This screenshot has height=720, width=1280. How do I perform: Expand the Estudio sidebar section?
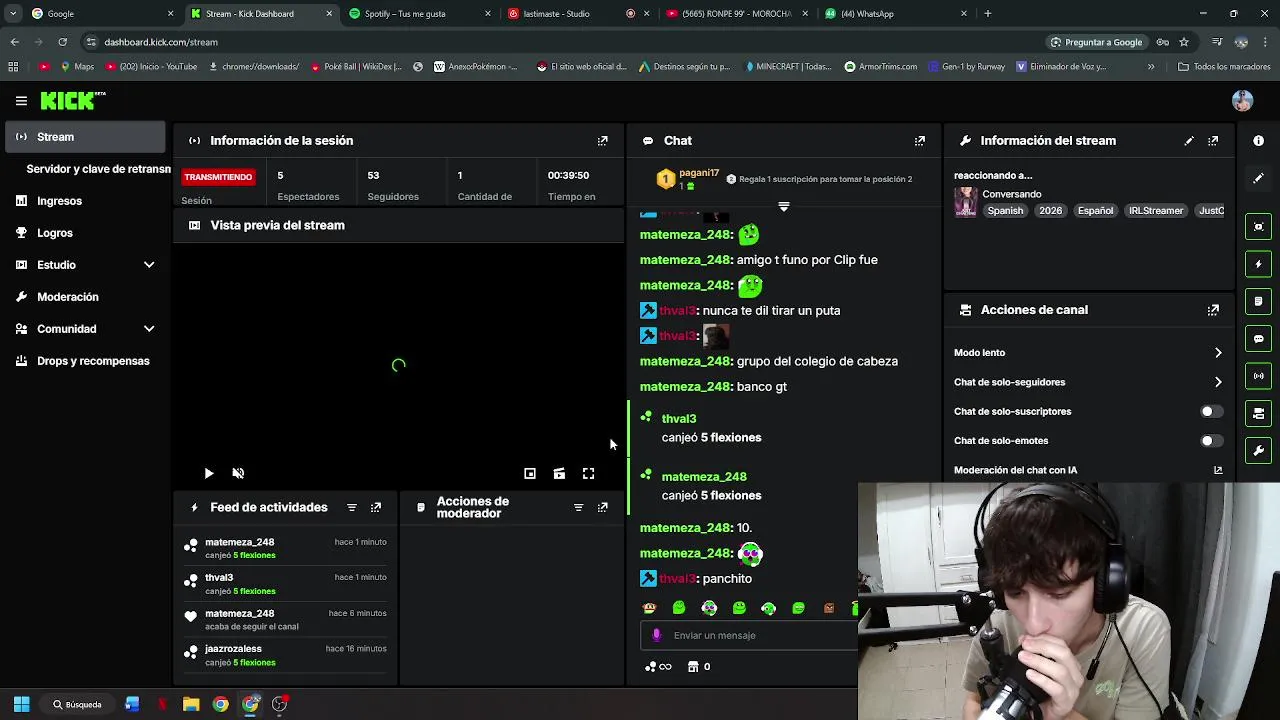pos(149,265)
